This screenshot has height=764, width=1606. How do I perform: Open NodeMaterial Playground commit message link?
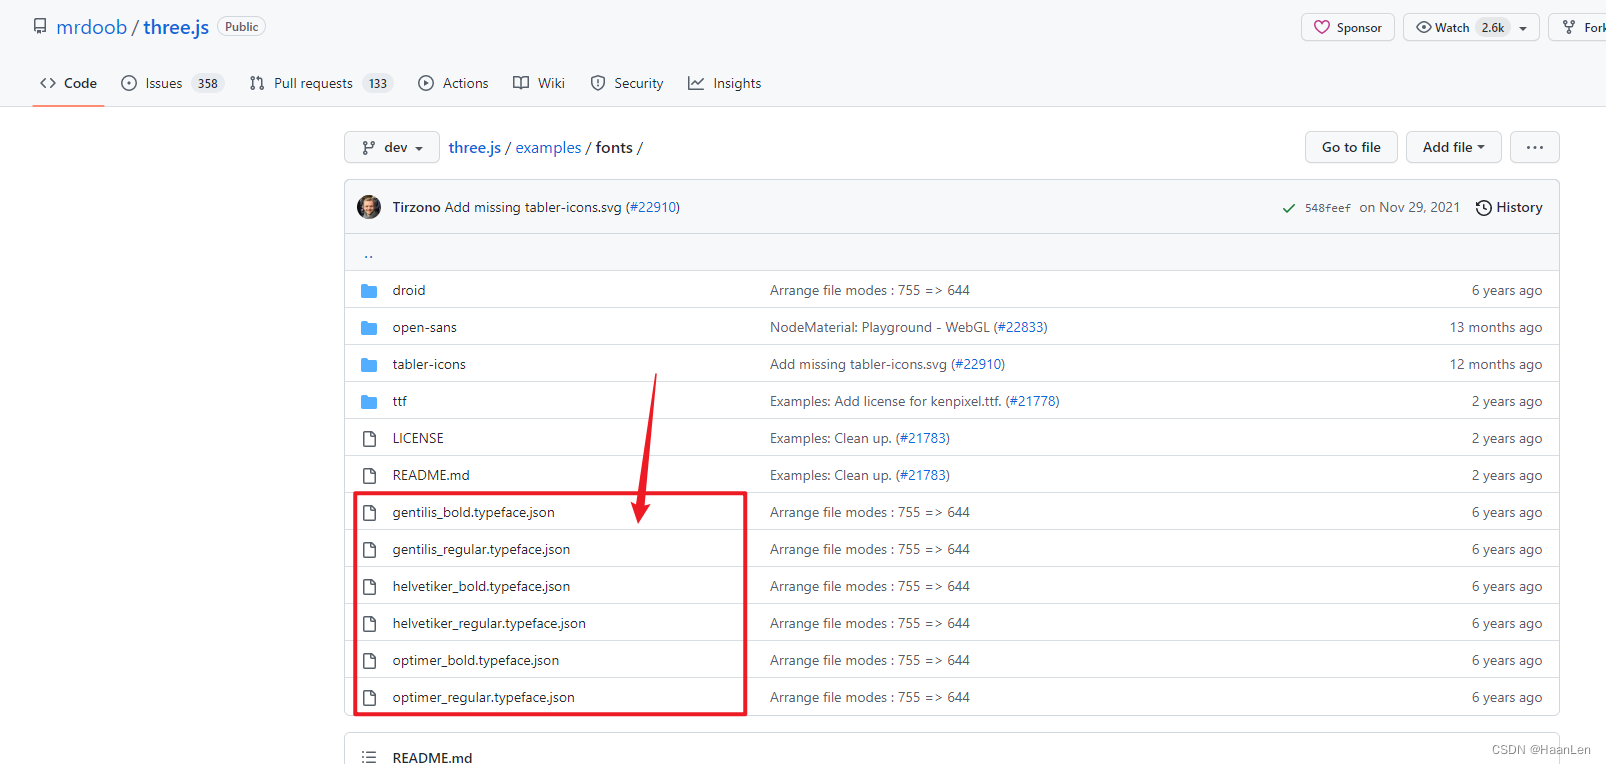click(879, 327)
